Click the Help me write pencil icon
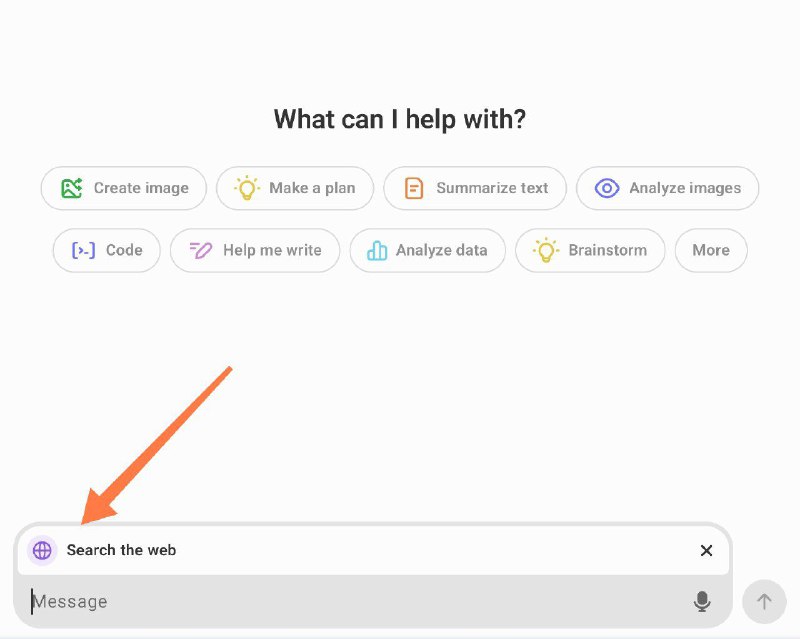The image size is (800, 639). click(x=201, y=250)
